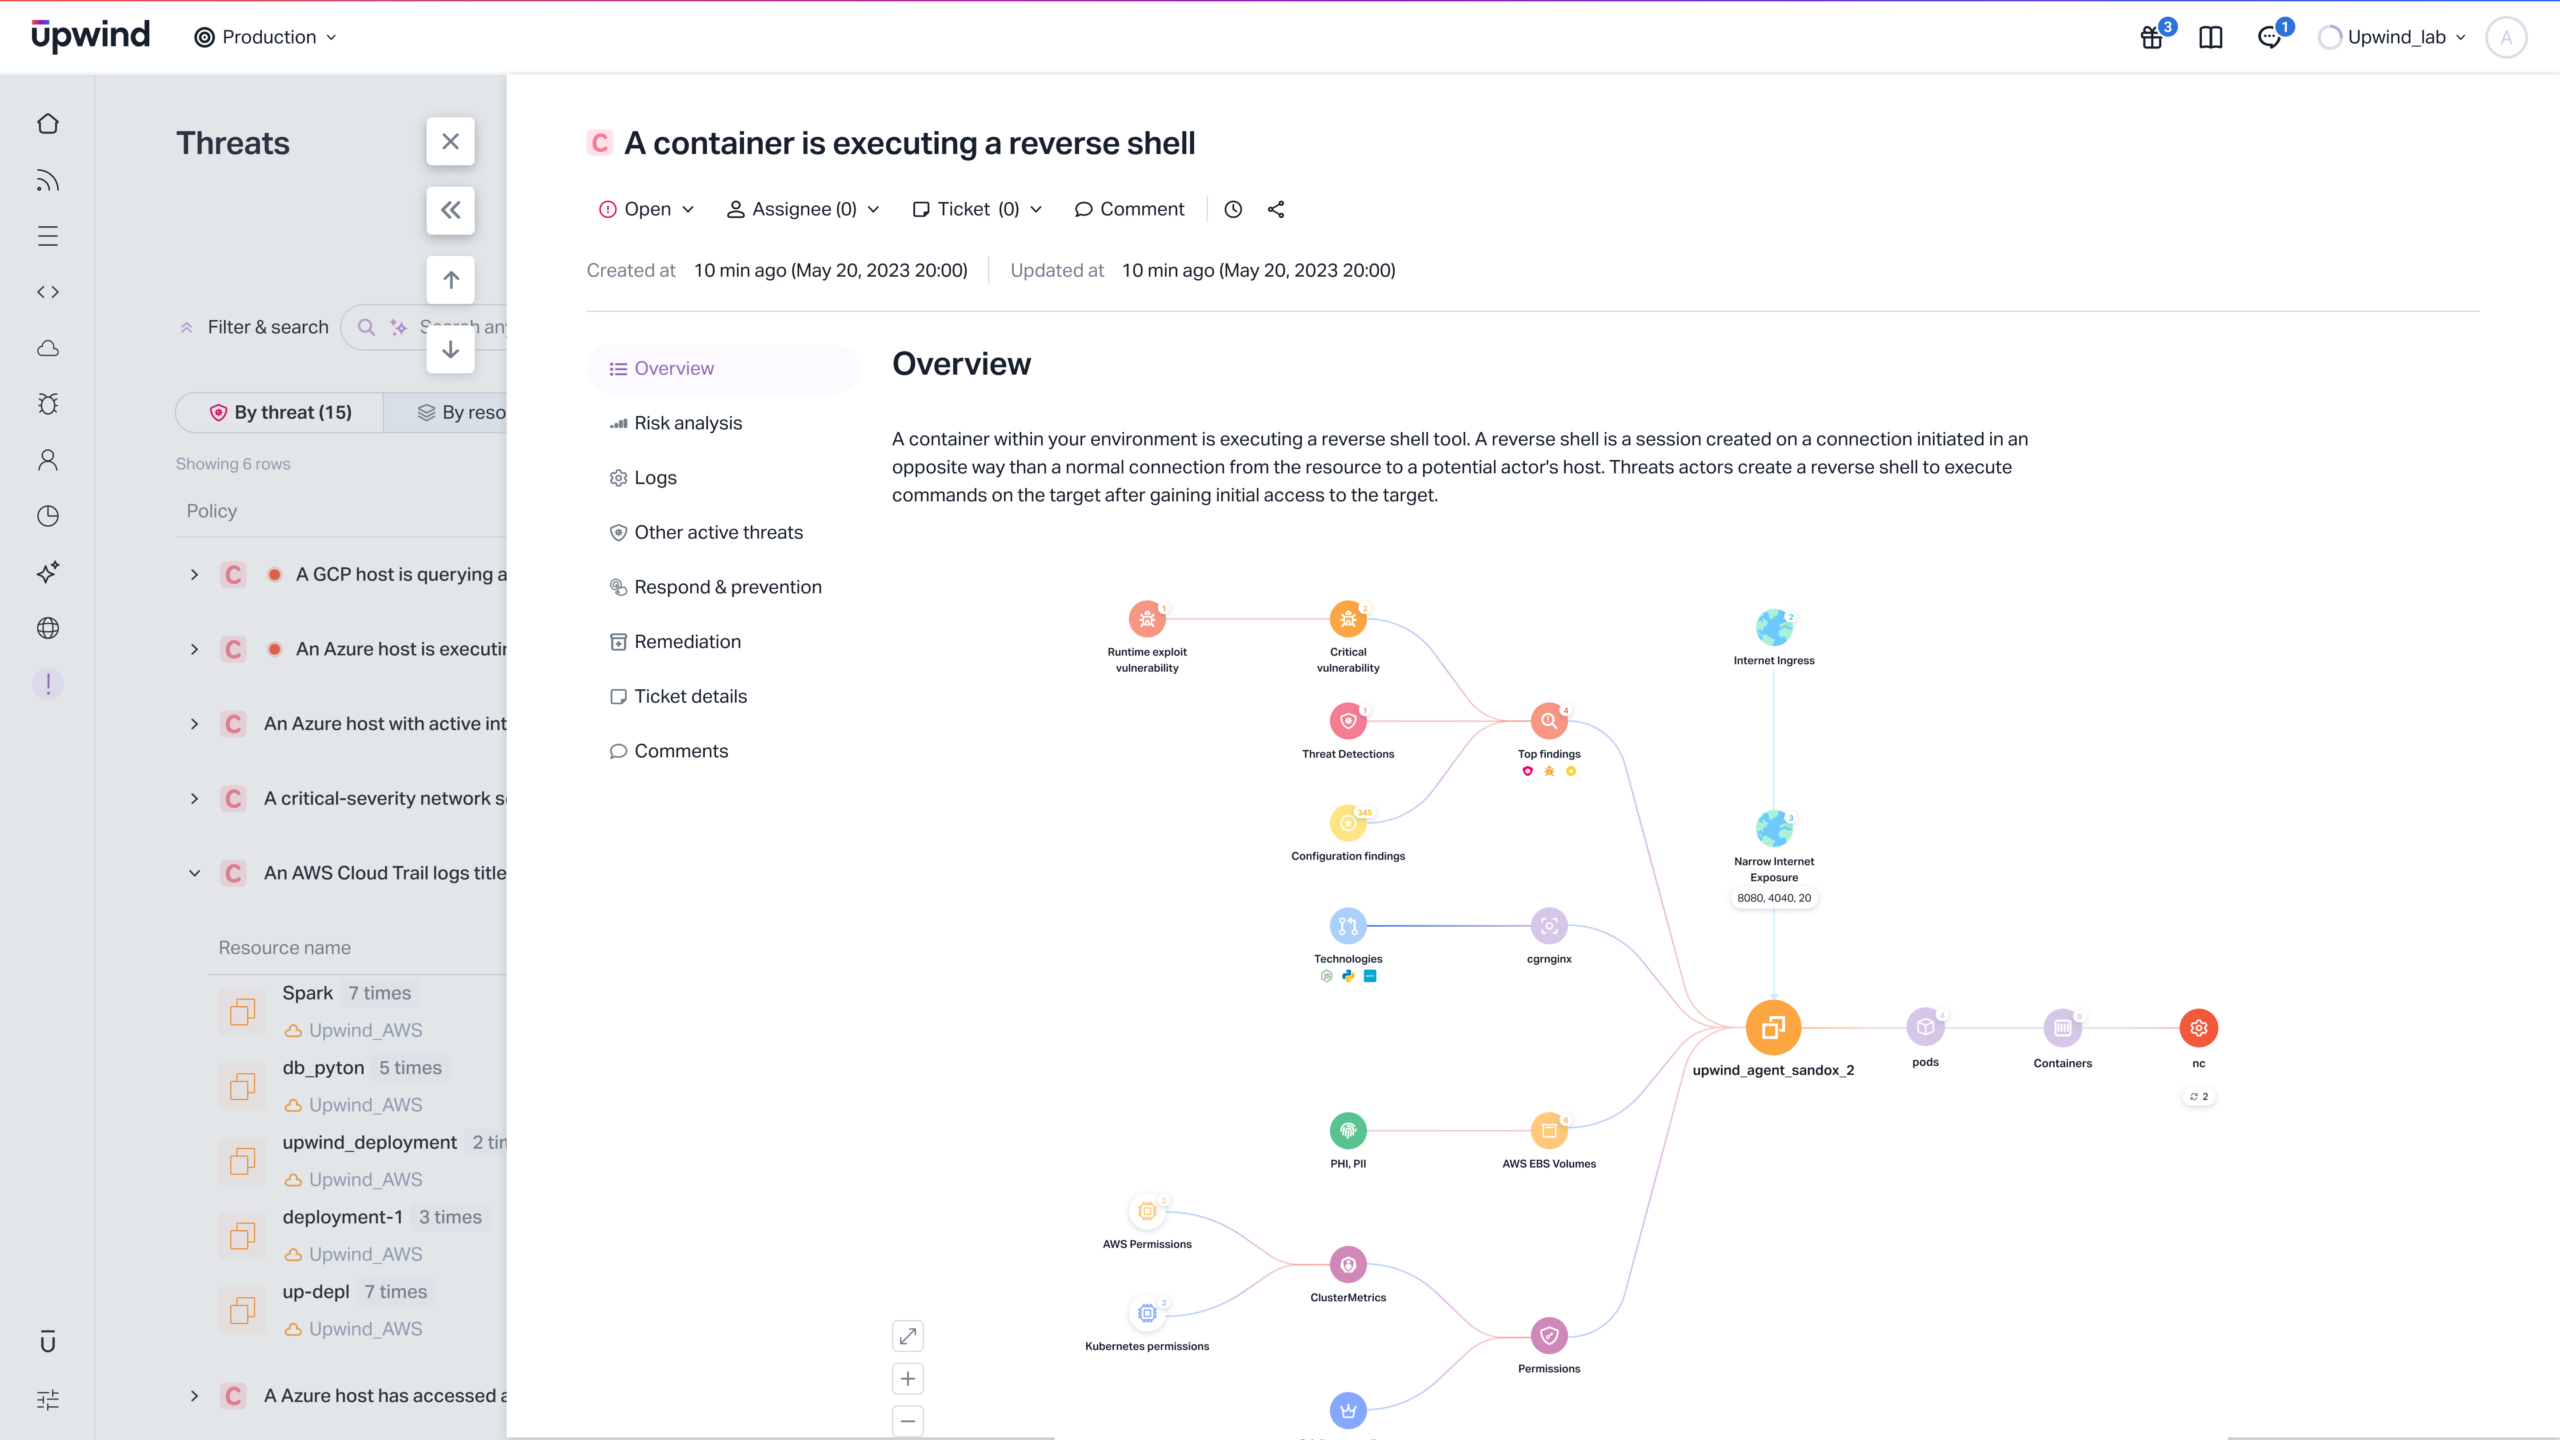Select Respond & prevention section
This screenshot has height=1440, width=2560.
coord(727,587)
